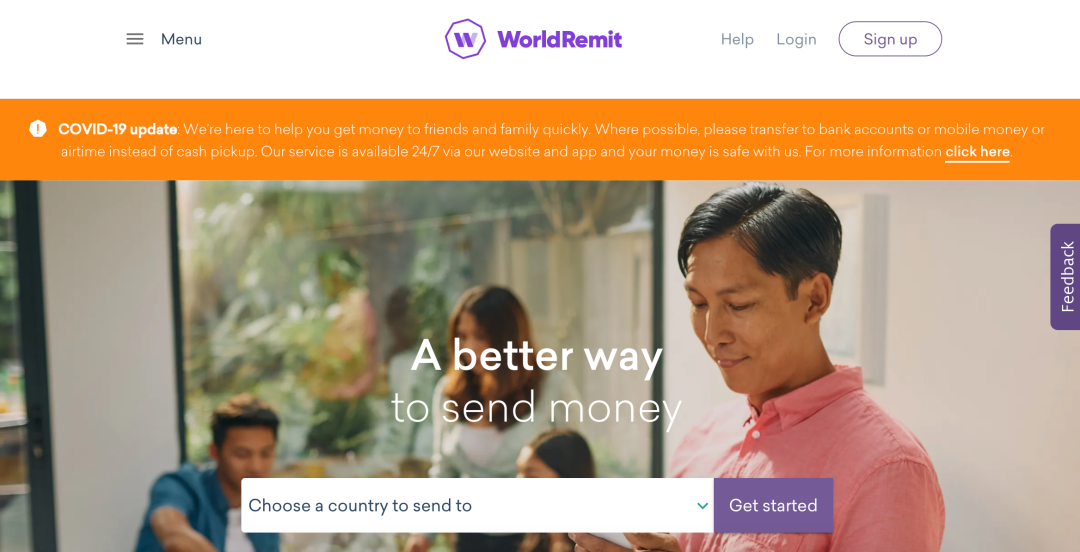Image resolution: width=1080 pixels, height=552 pixels.
Task: Click the orange COVID-19 notification banner
Action: point(540,140)
